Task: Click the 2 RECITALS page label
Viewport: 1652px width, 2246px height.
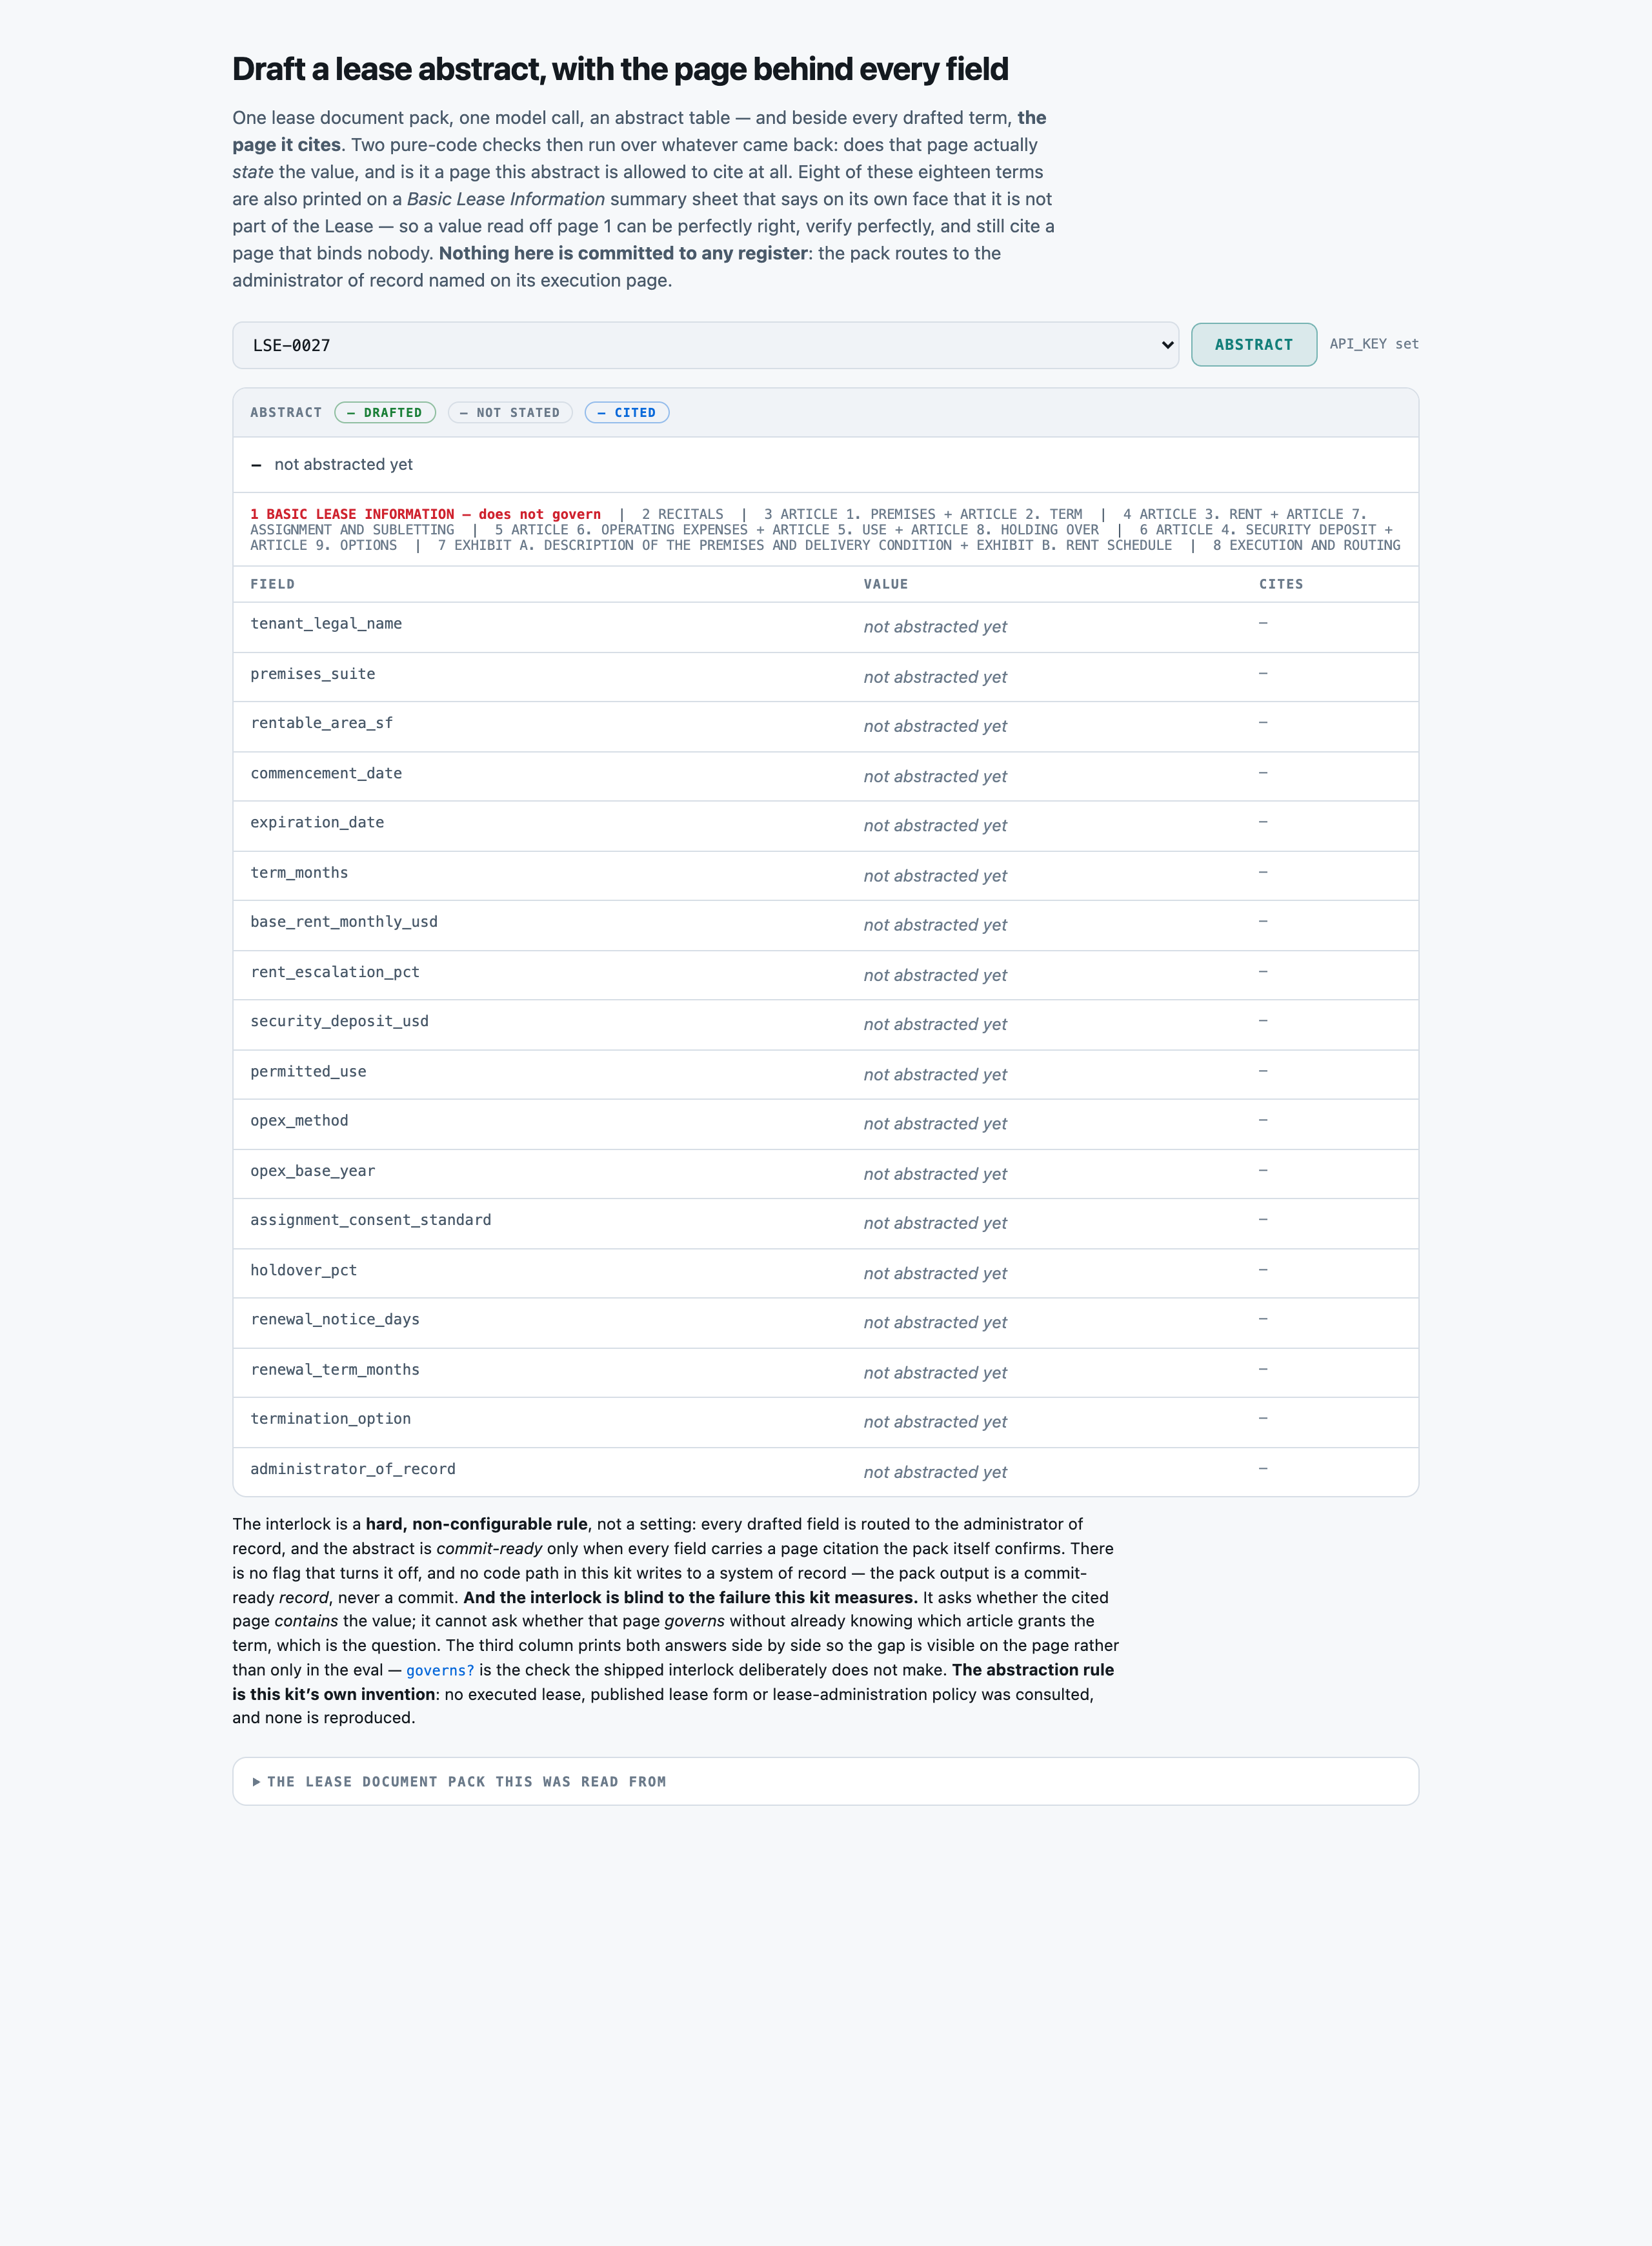Action: tap(682, 514)
